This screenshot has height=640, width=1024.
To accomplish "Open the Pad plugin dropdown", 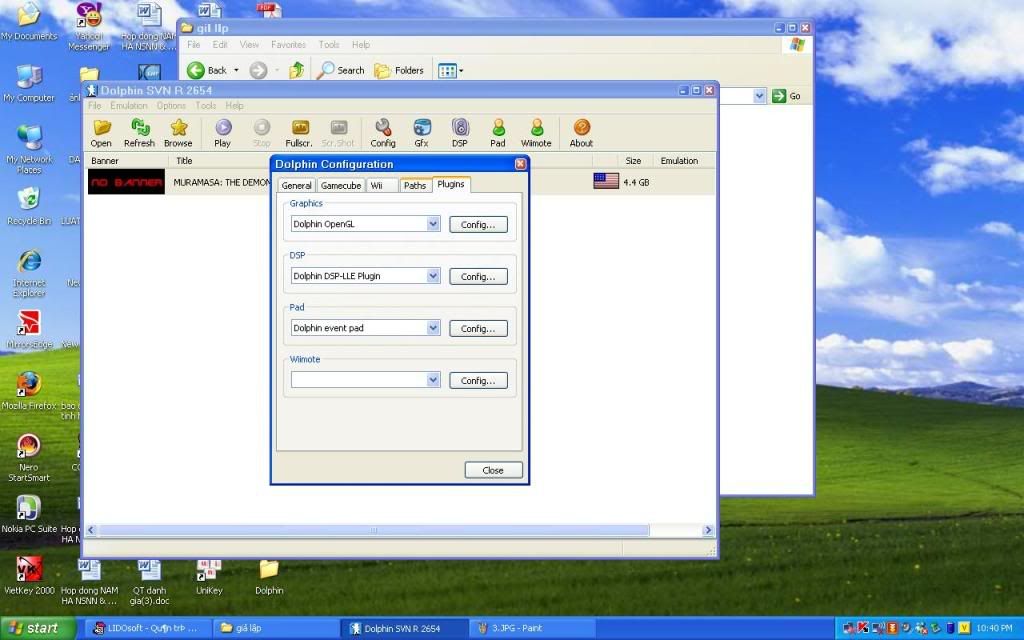I will click(433, 328).
